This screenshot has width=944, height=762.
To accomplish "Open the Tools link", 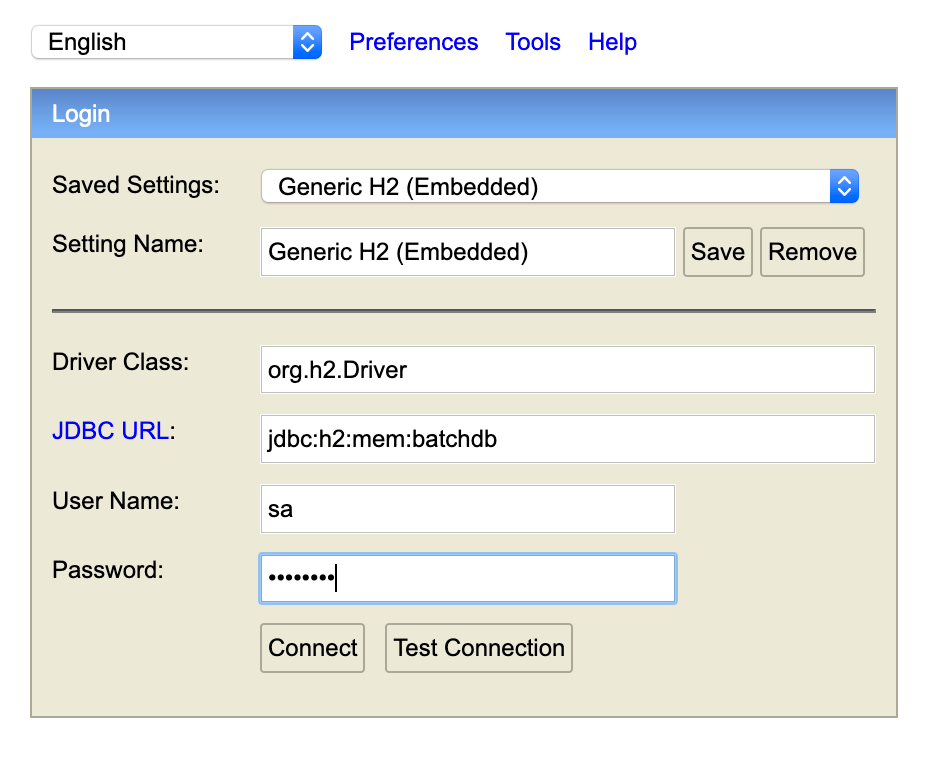I will point(533,42).
